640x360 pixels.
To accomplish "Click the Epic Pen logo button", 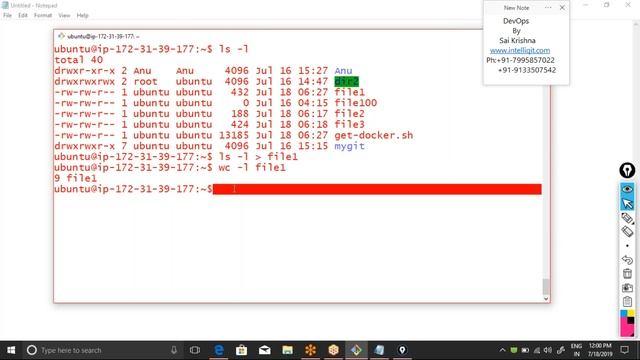I will (627, 170).
